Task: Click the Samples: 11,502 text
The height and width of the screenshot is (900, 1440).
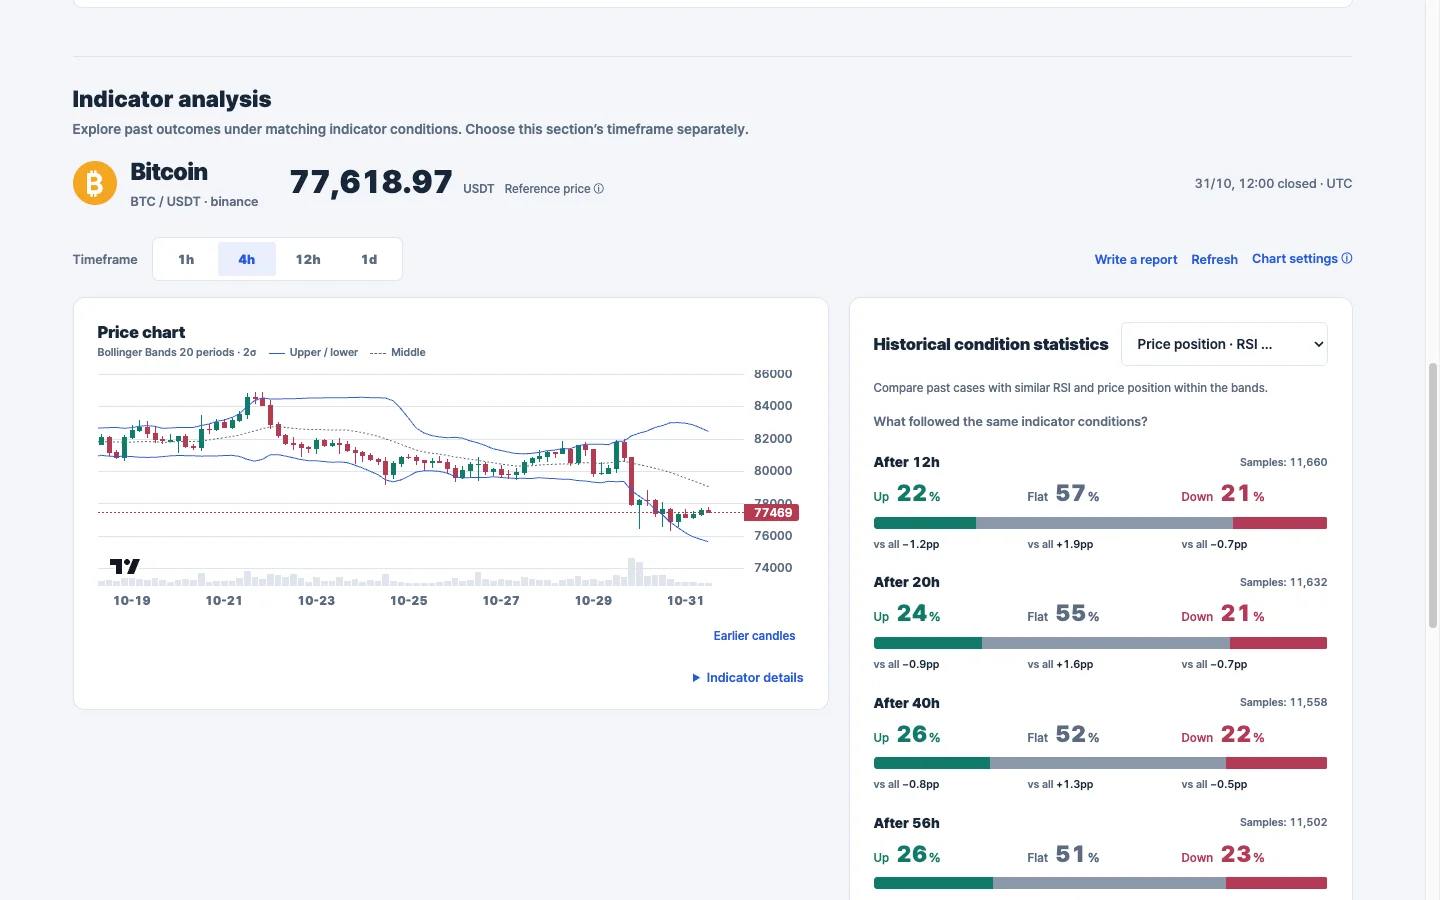Action: 1283,822
